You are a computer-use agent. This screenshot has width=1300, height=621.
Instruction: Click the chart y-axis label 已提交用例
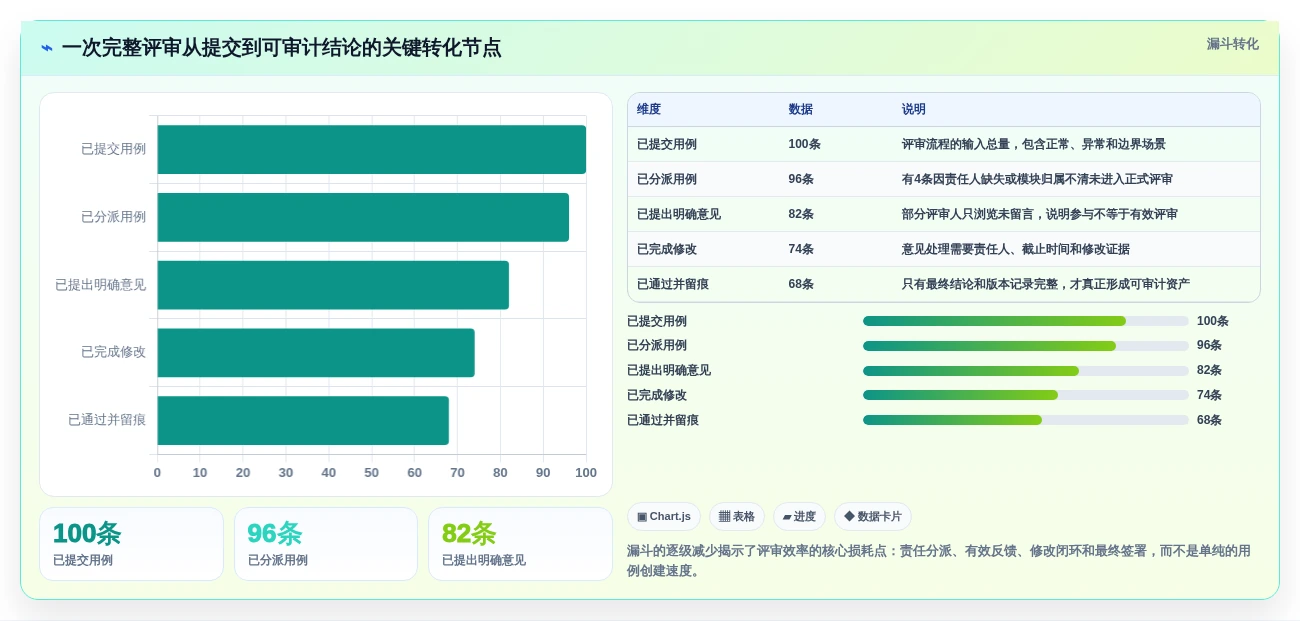point(113,149)
